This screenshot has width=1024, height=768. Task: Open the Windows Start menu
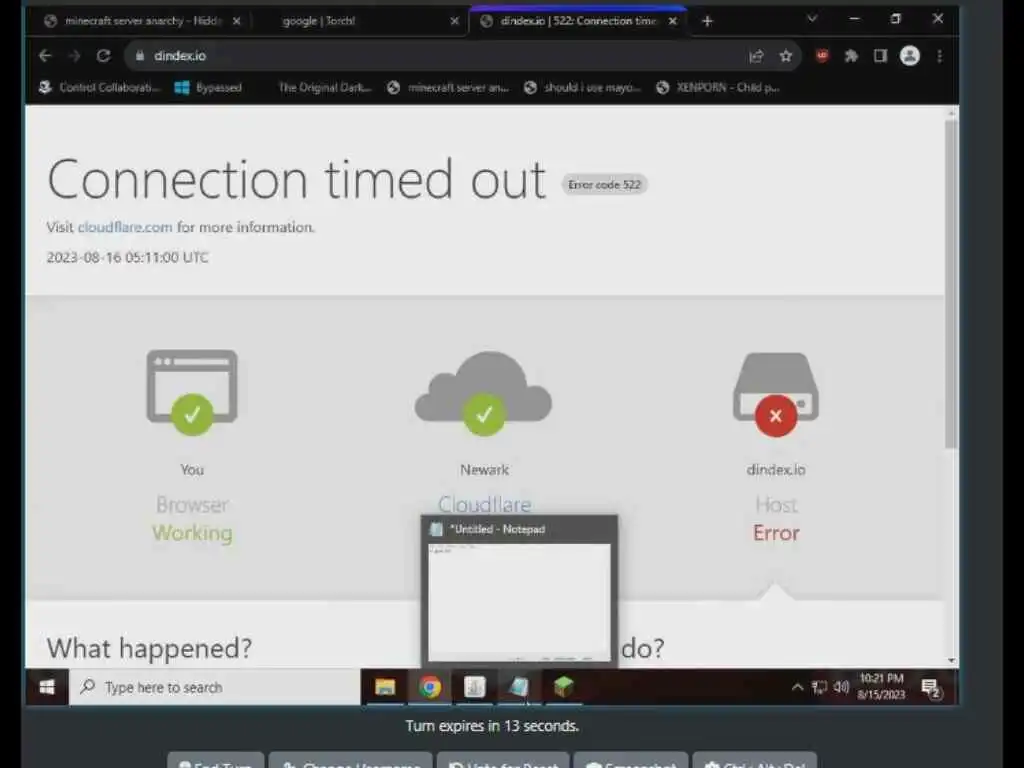(47, 687)
